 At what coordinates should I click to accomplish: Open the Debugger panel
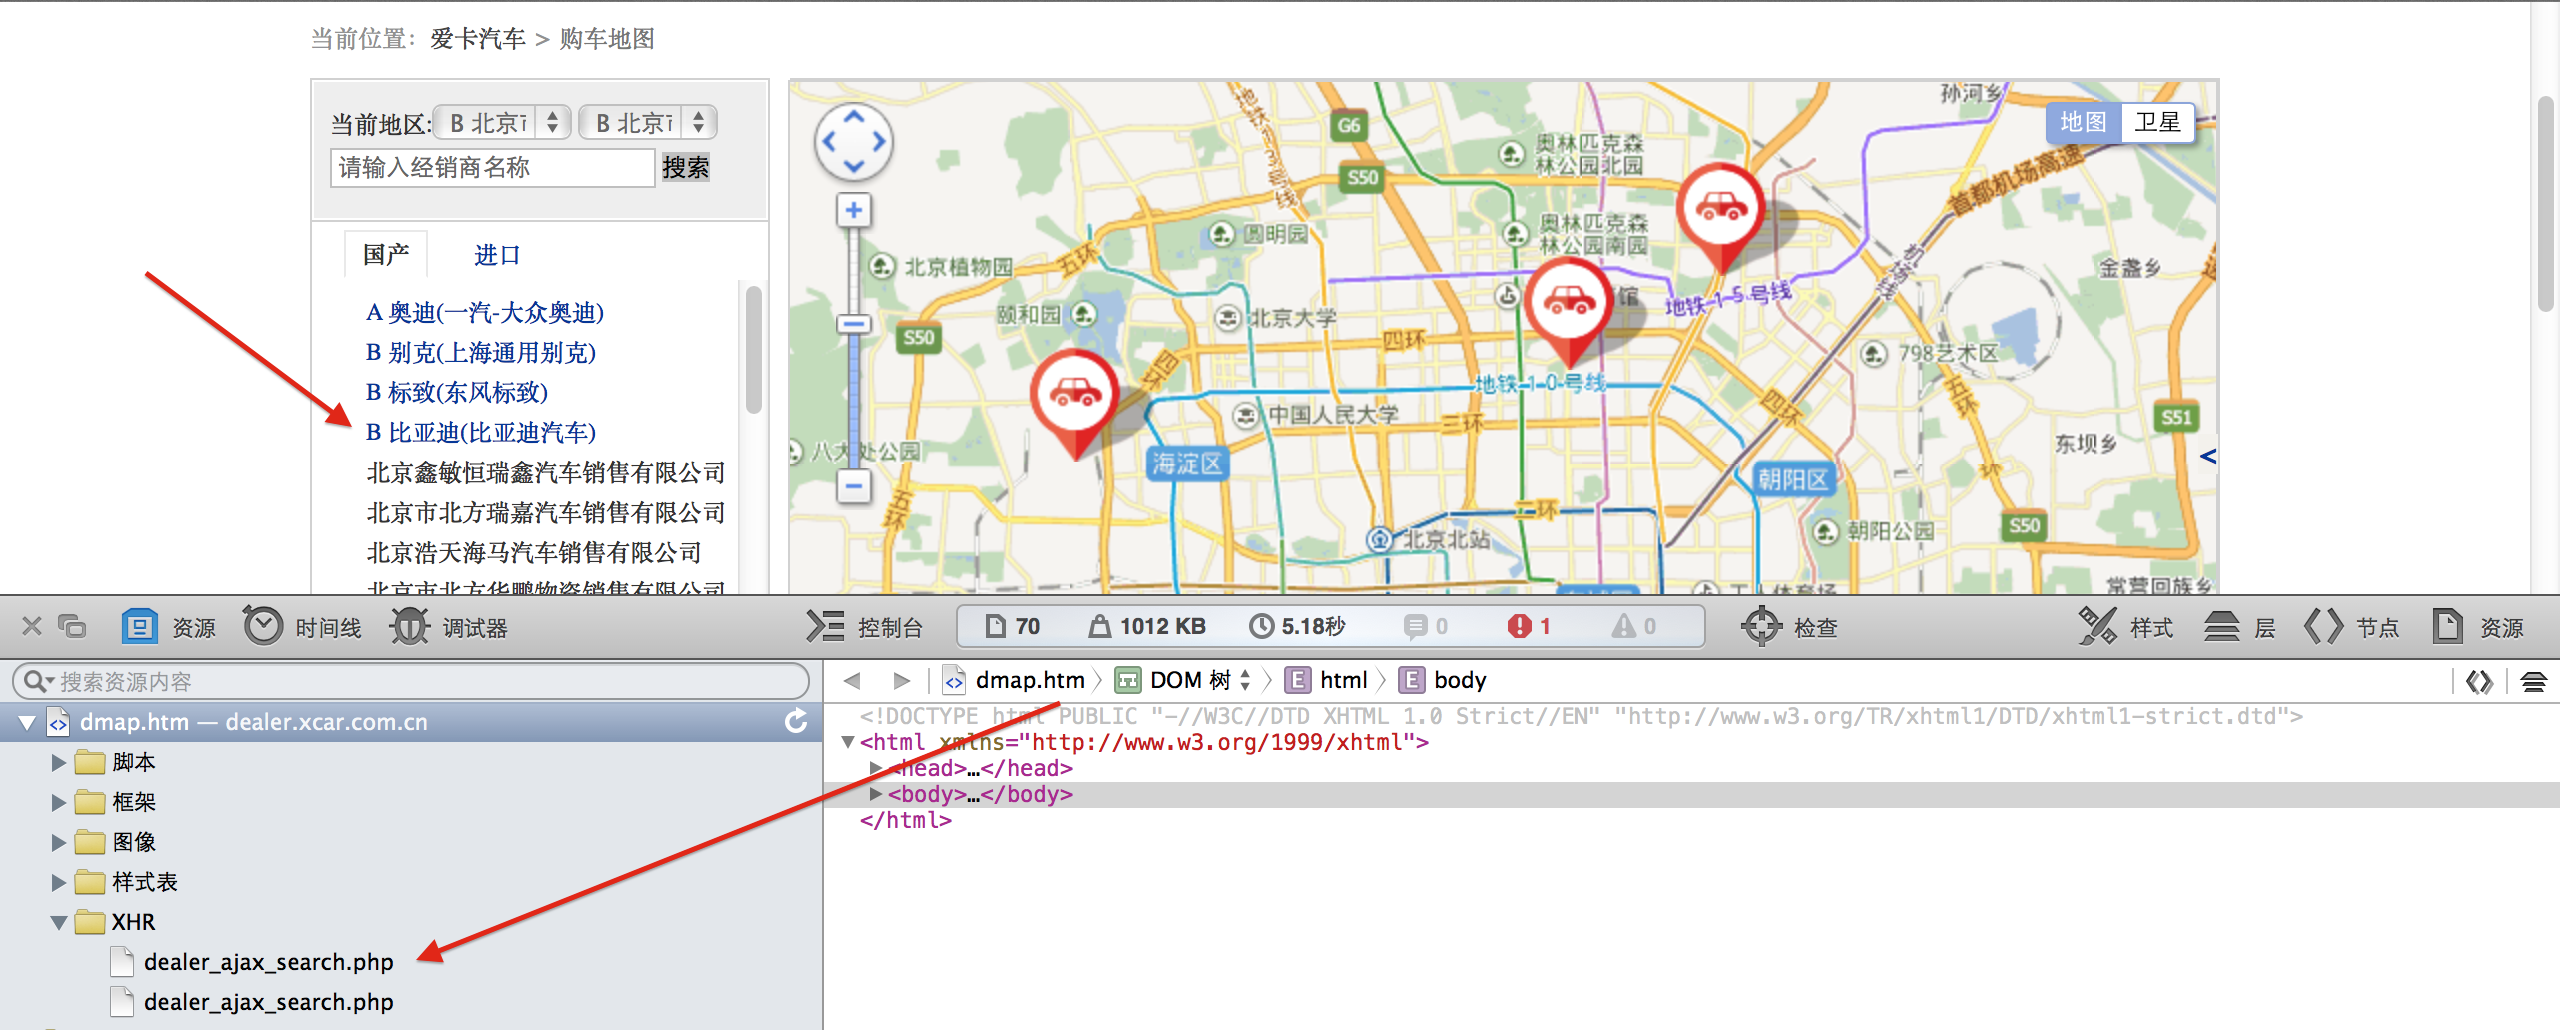click(x=449, y=627)
